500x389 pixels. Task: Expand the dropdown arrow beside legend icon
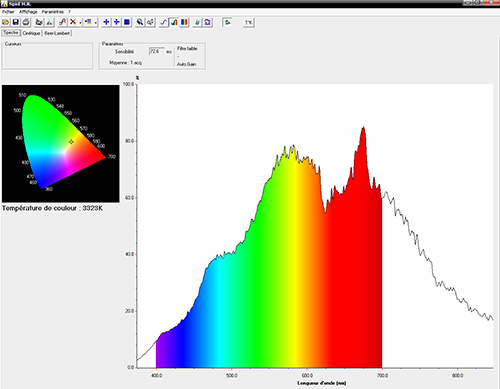(96, 23)
